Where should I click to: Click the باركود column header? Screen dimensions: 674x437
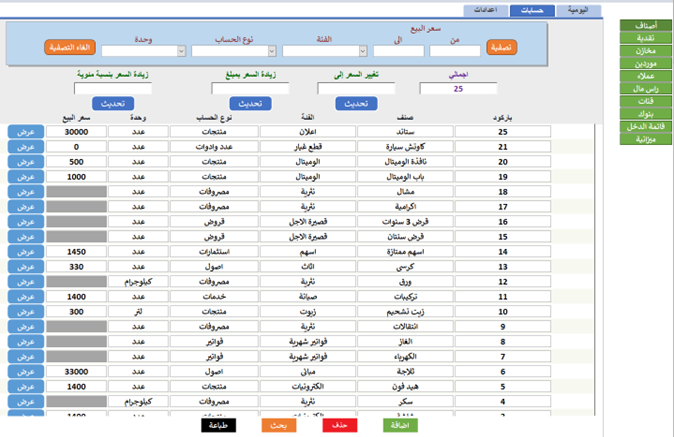pyautogui.click(x=502, y=118)
